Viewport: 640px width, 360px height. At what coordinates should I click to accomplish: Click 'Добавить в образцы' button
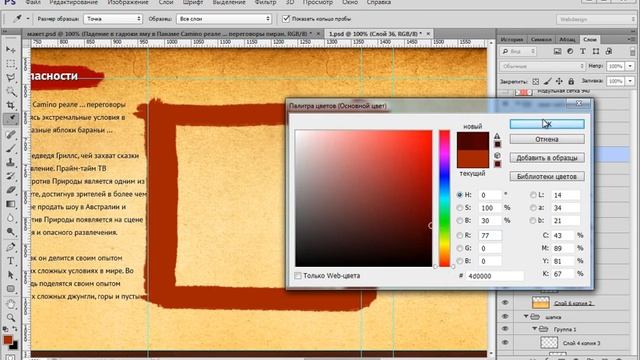click(x=547, y=158)
